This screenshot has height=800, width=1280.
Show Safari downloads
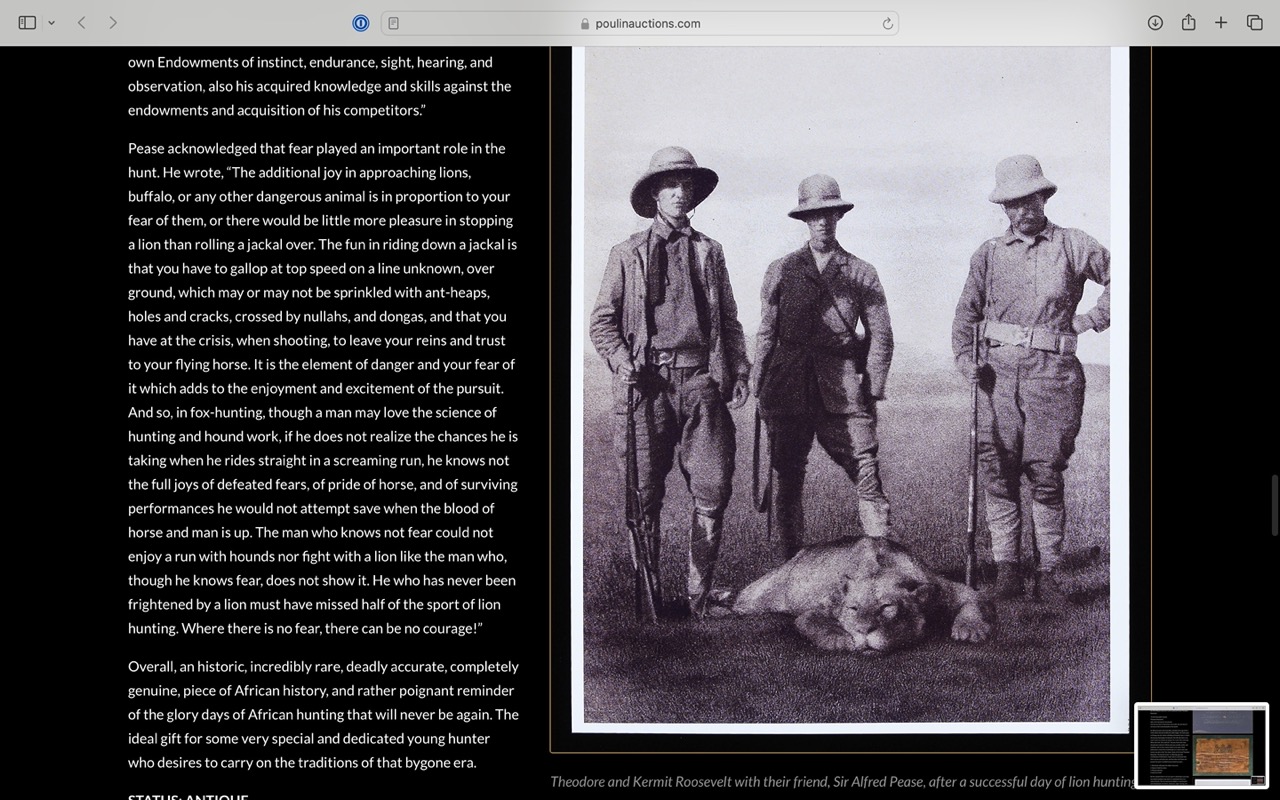(x=1155, y=22)
